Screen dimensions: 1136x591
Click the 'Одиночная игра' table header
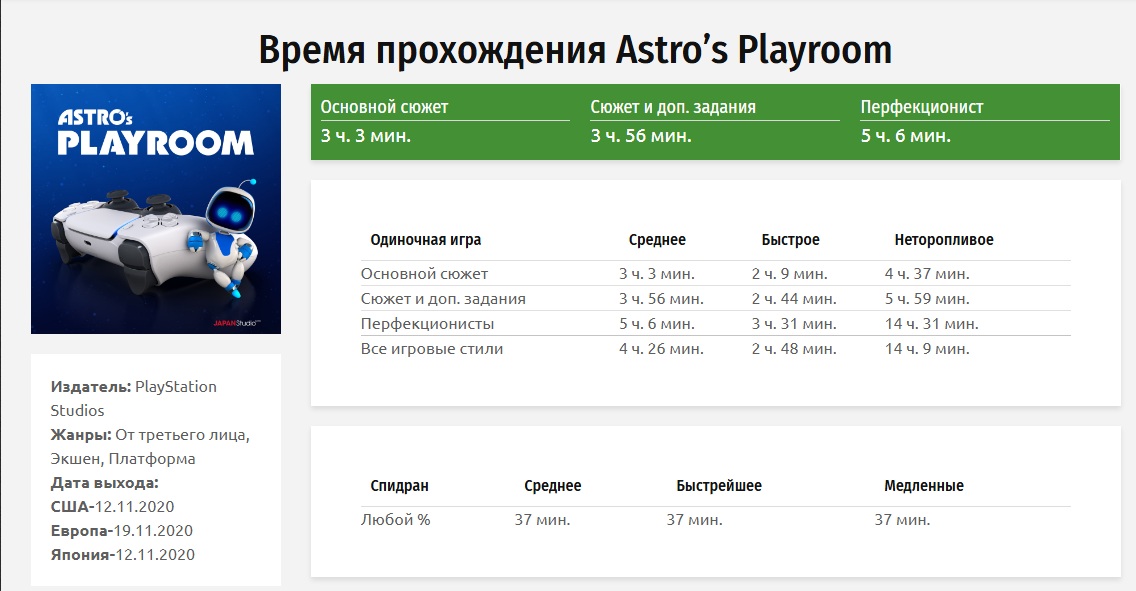pyautogui.click(x=425, y=240)
